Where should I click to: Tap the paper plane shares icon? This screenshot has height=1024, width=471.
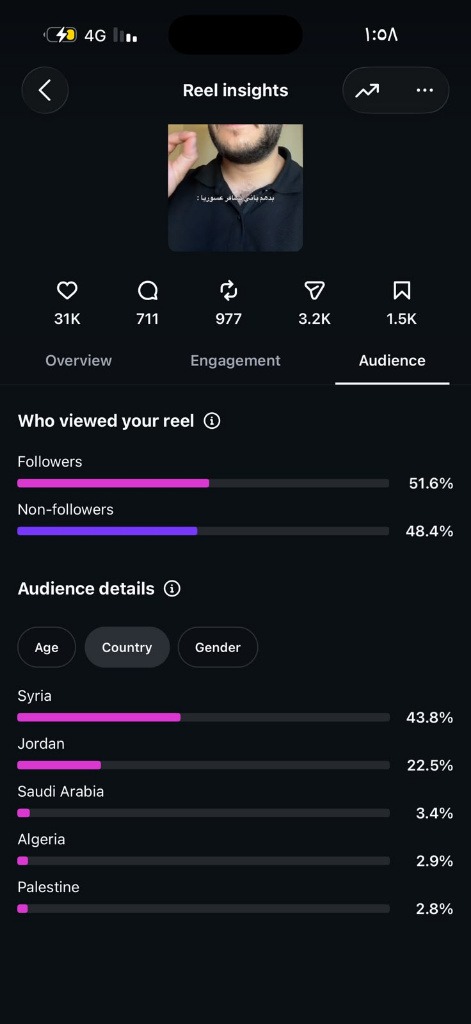pos(315,291)
